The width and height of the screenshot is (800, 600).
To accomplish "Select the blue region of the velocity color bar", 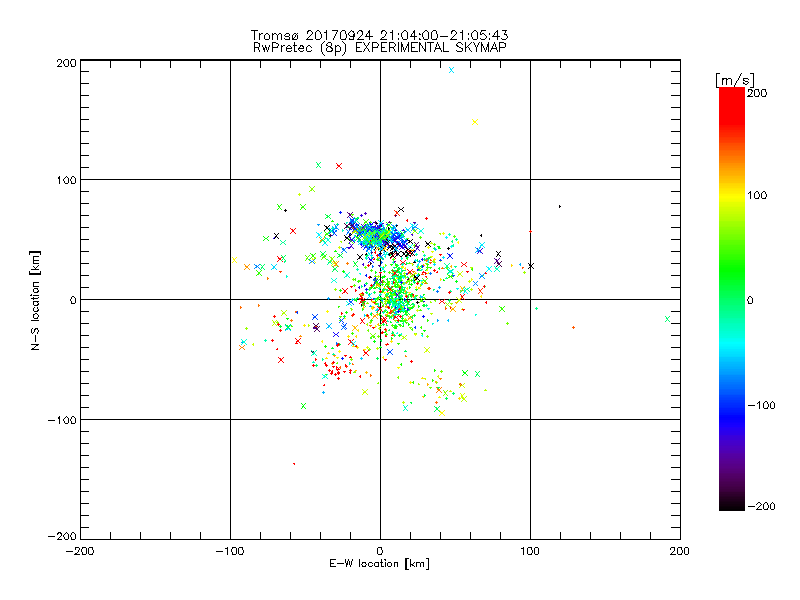I will [x=732, y=408].
